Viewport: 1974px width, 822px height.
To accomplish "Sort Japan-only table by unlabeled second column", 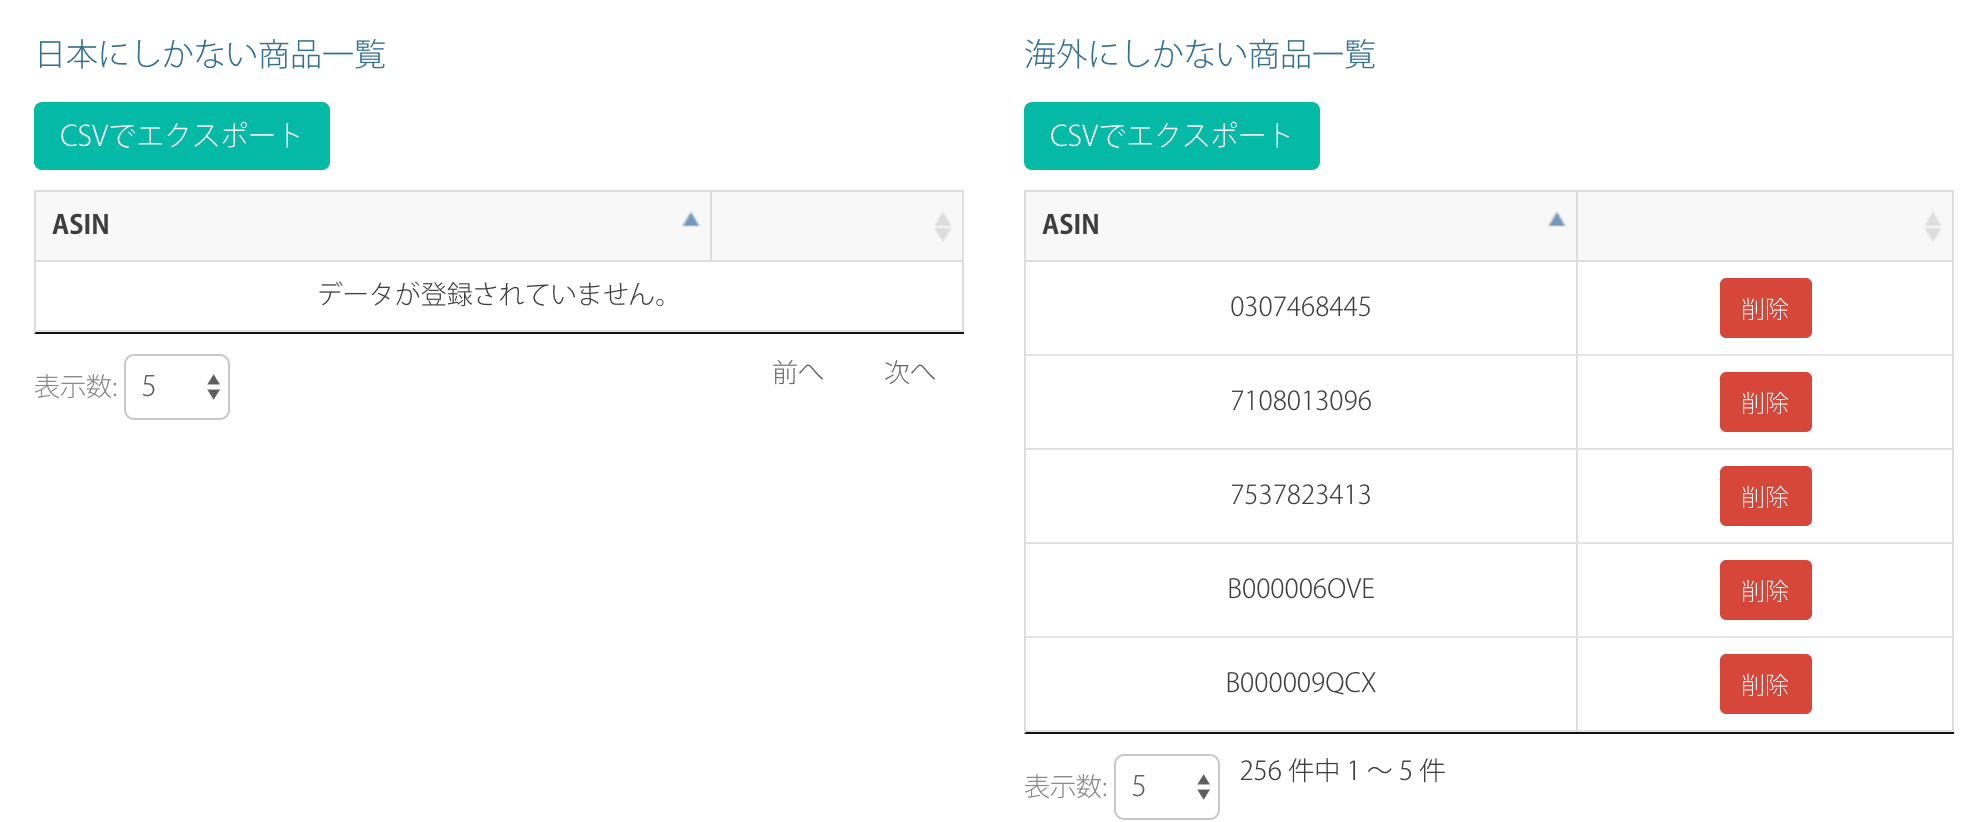I will click(836, 226).
